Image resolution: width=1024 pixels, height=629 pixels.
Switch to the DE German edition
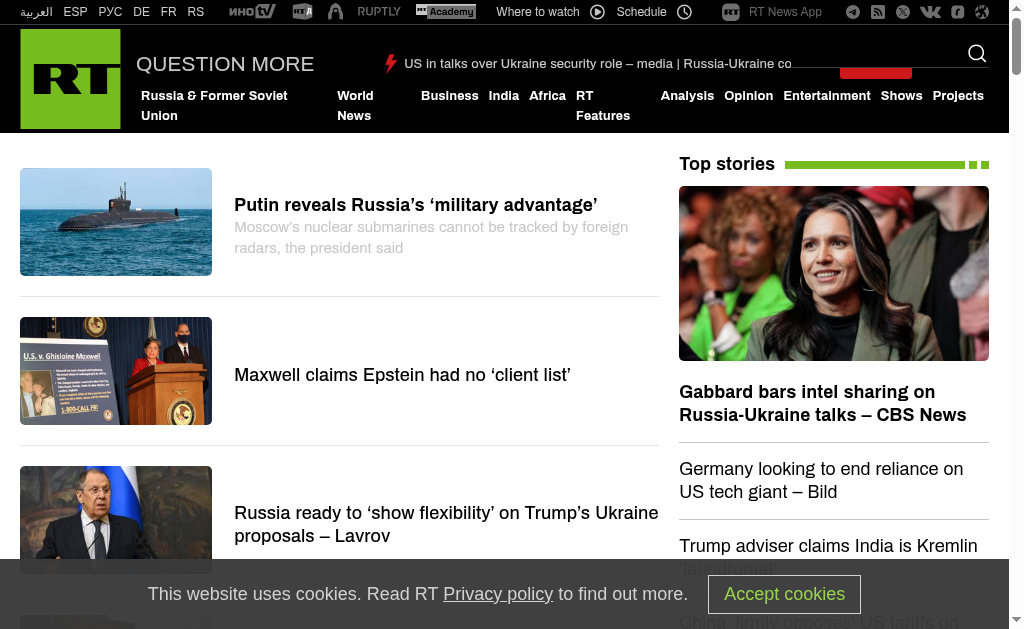point(141,12)
